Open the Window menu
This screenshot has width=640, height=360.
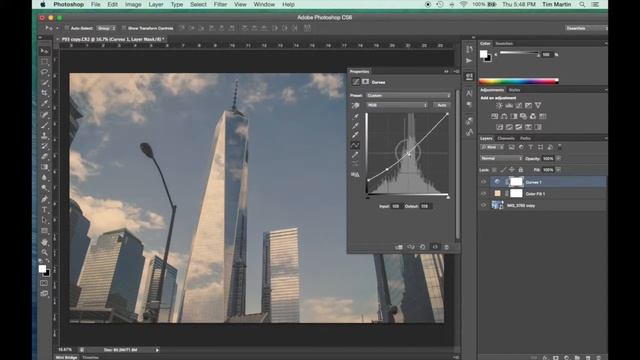pyautogui.click(x=264, y=4)
